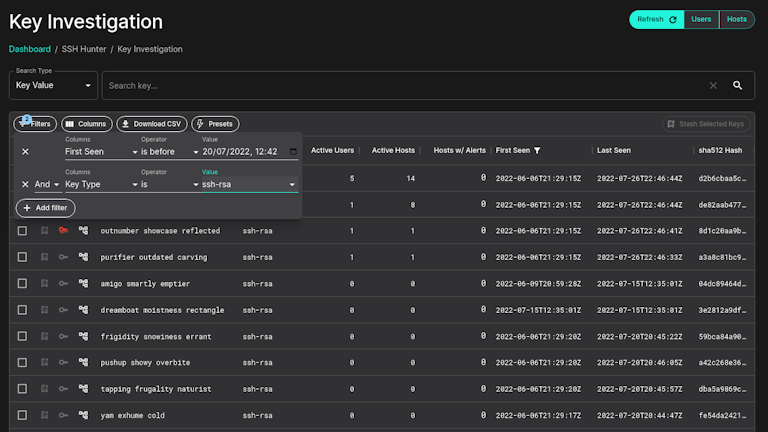Stash the tapping frugality naturist key bookmark icon
The image size is (768, 432).
(x=45, y=388)
